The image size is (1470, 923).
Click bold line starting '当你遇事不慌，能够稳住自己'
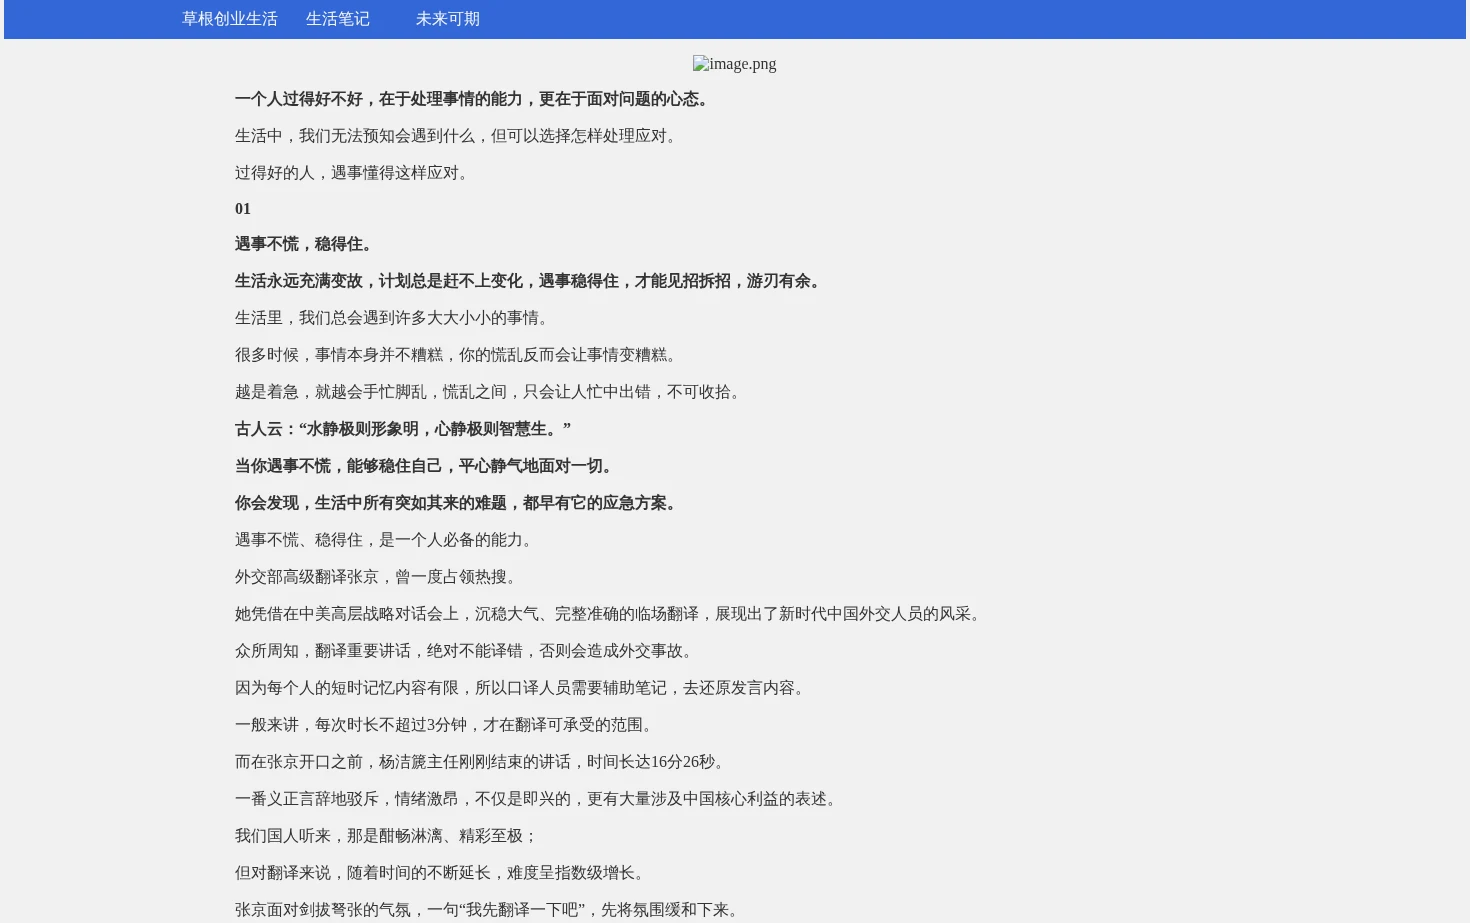[426, 466]
